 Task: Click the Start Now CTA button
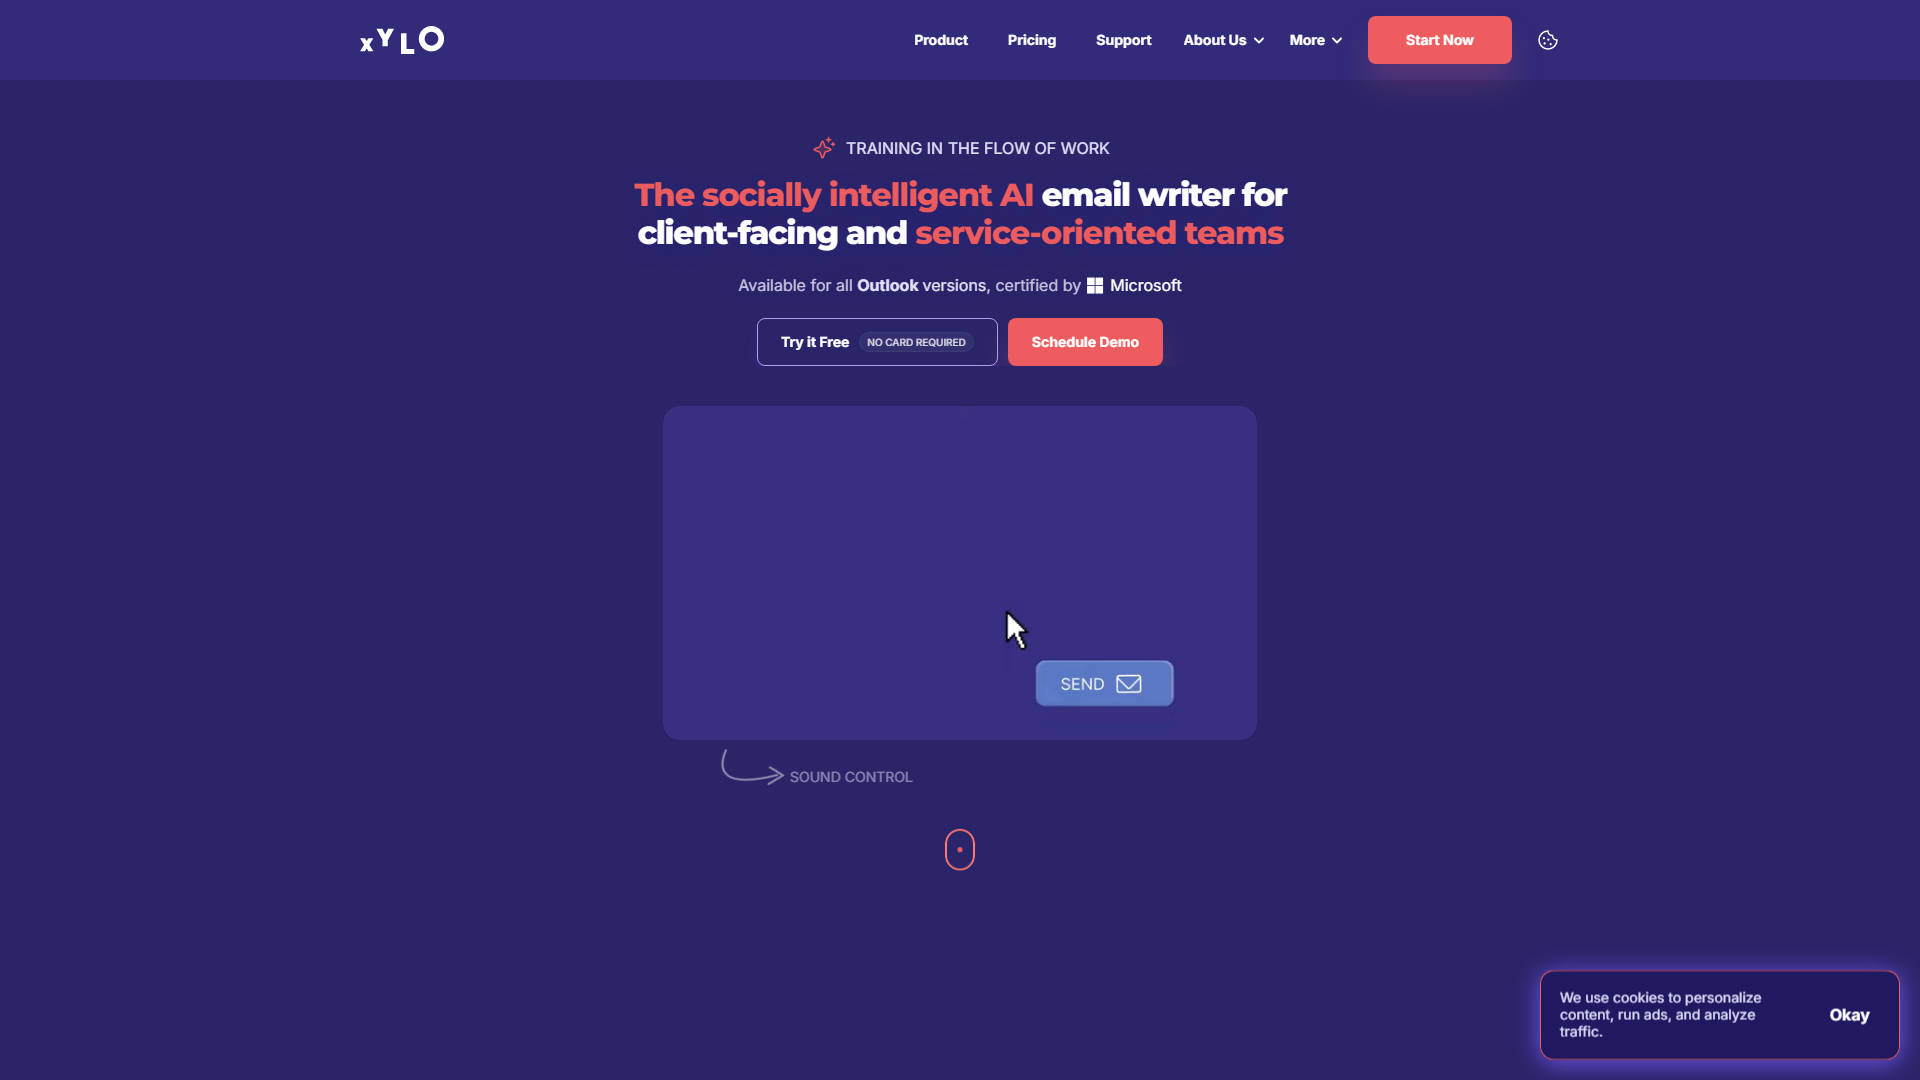point(1439,40)
